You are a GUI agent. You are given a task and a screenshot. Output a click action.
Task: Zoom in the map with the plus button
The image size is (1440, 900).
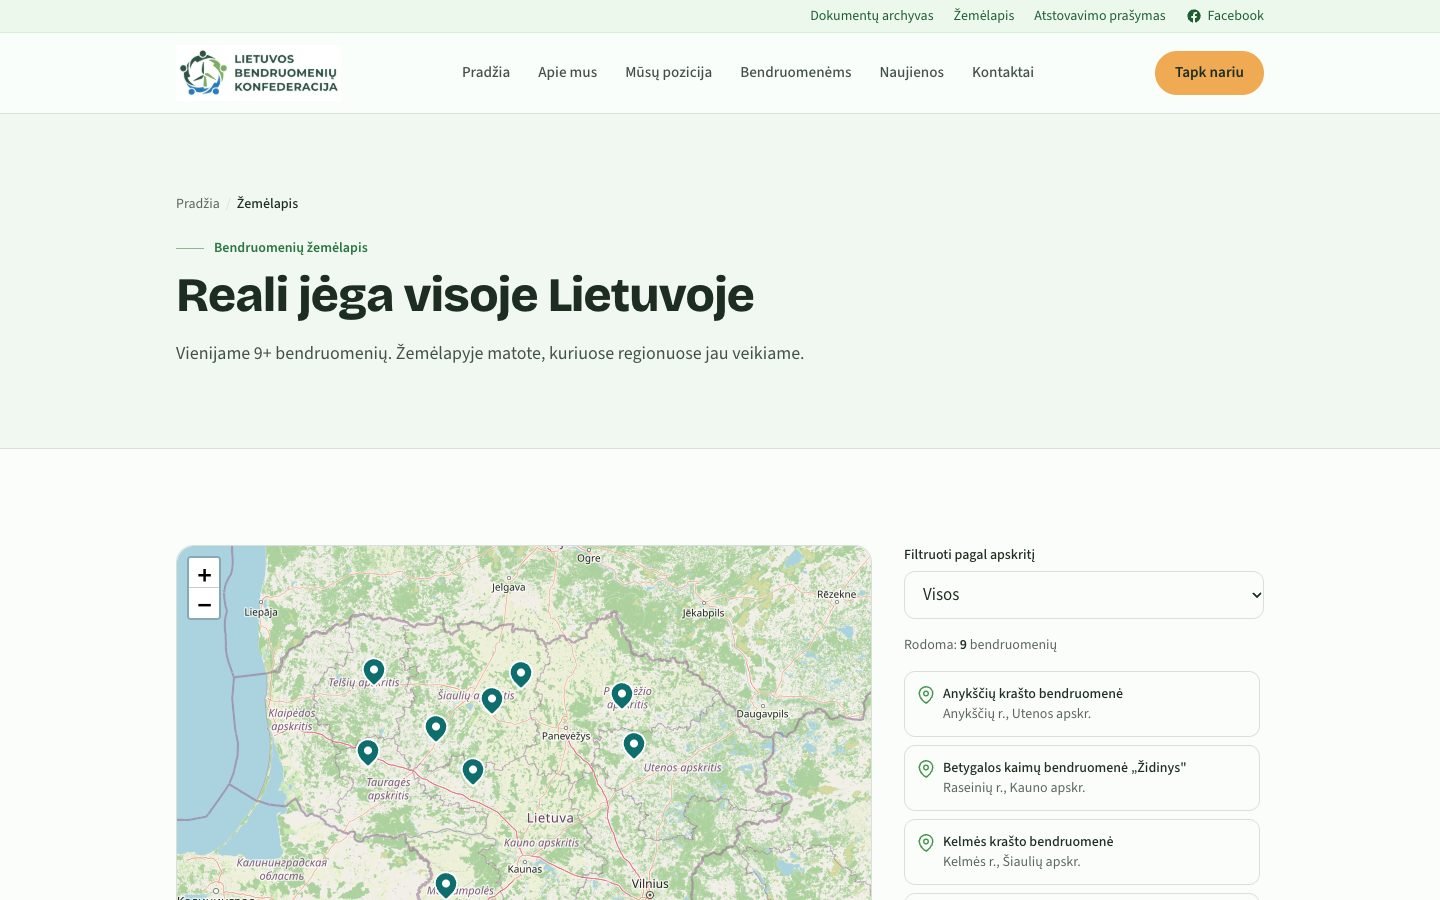(x=204, y=574)
